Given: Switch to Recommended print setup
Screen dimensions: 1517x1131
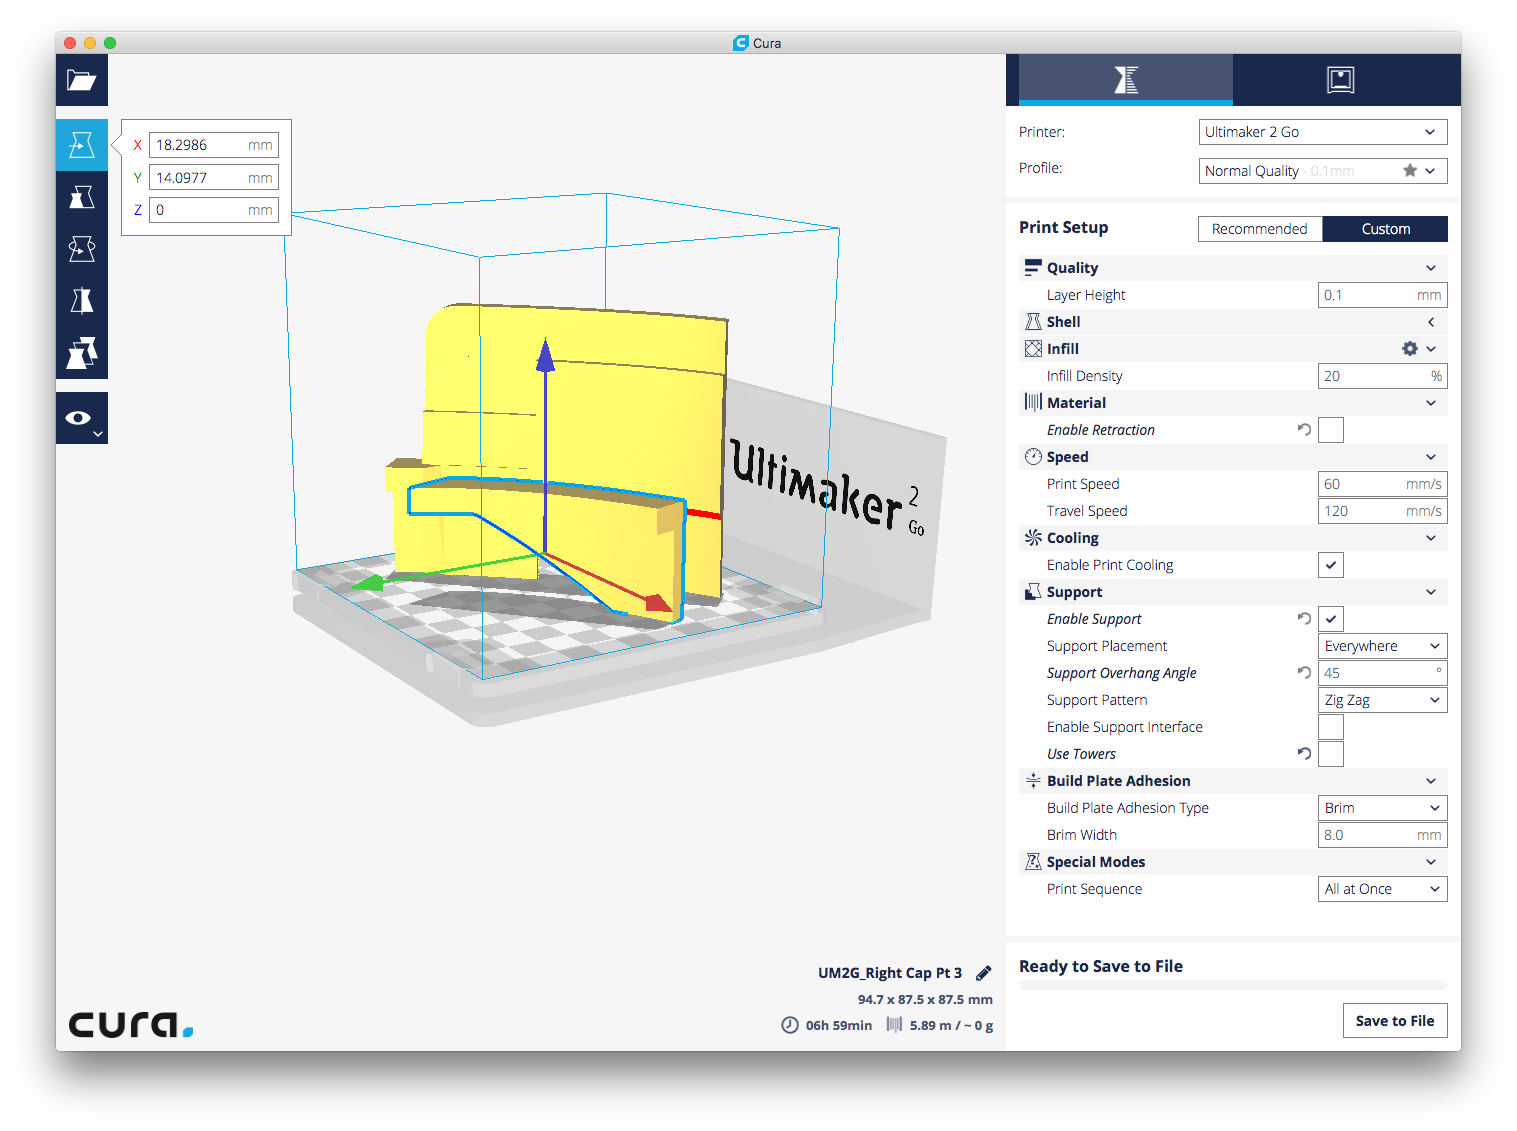Looking at the screenshot, I should click(1260, 229).
